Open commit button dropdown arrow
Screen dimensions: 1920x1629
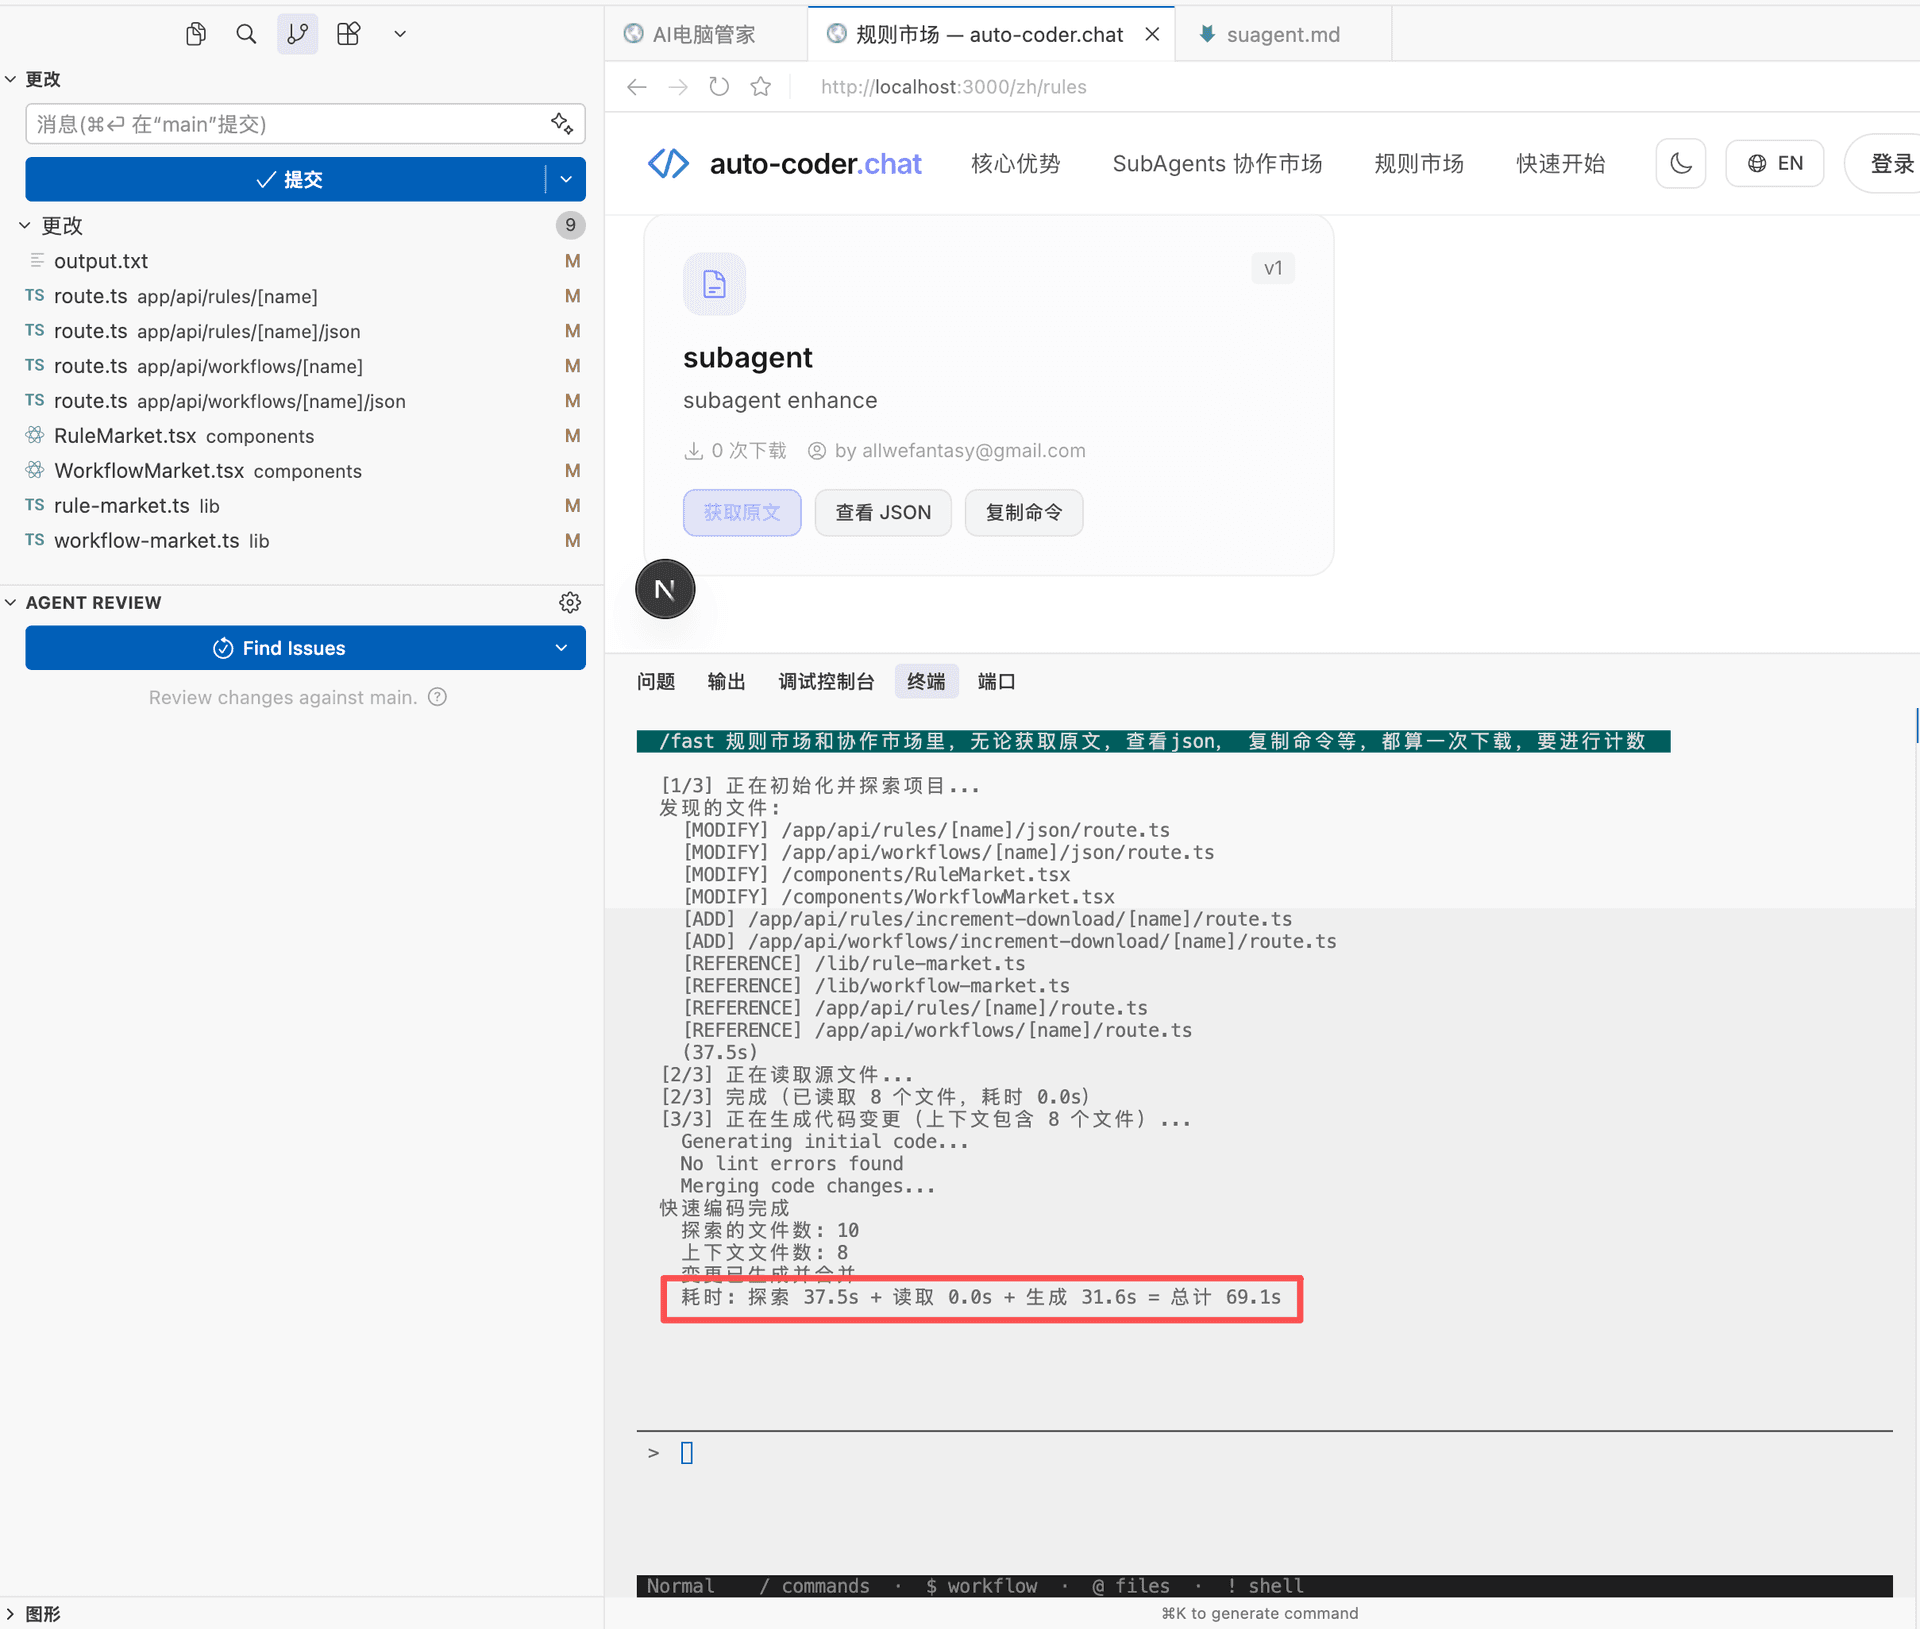coord(566,179)
